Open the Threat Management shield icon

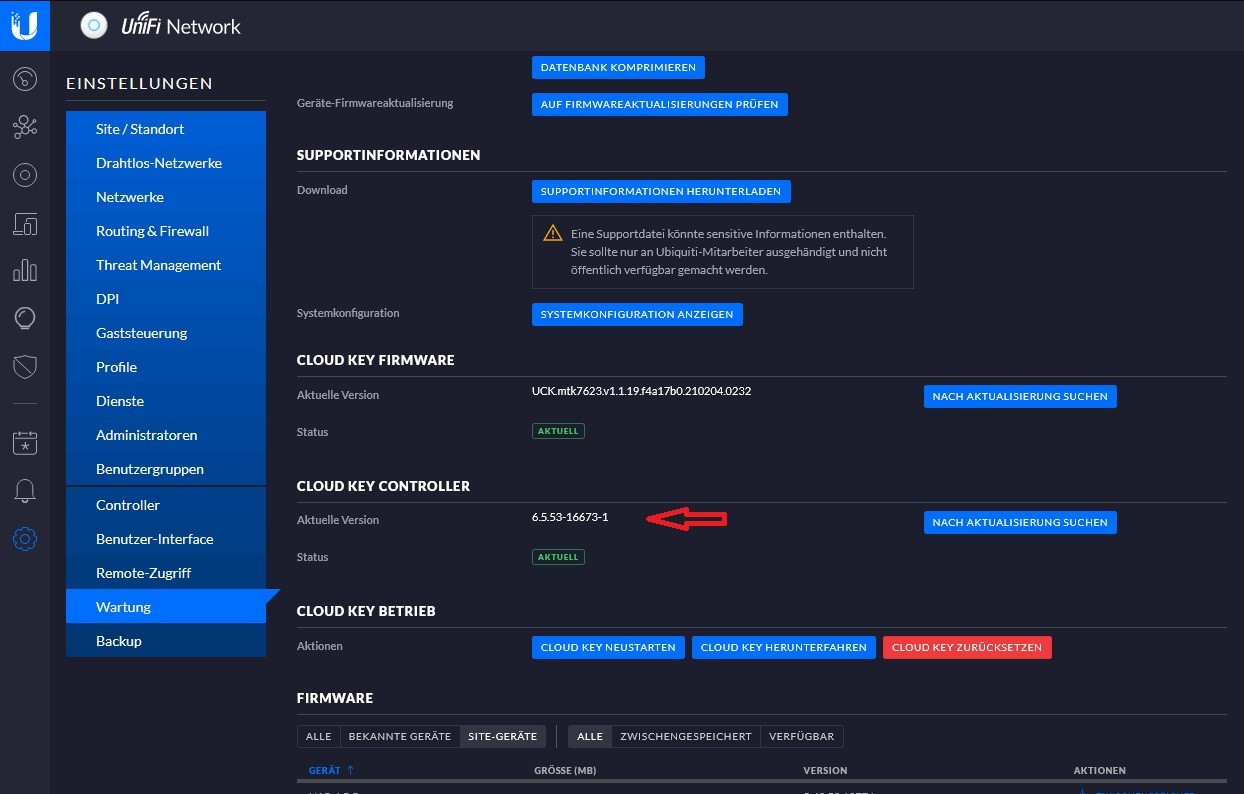25,367
